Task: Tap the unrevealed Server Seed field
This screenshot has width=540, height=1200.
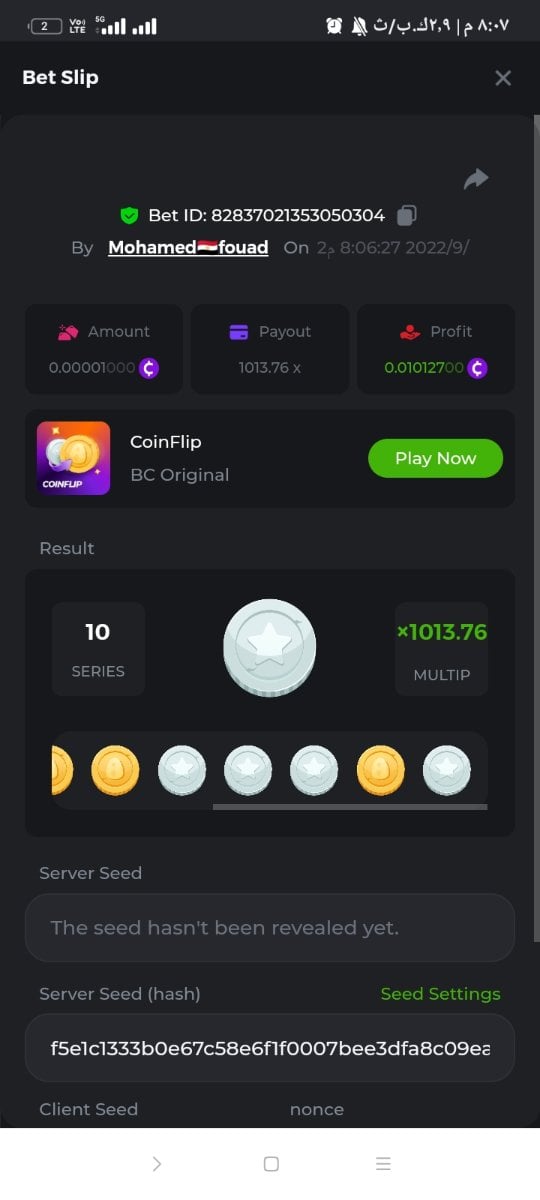Action: [270, 928]
